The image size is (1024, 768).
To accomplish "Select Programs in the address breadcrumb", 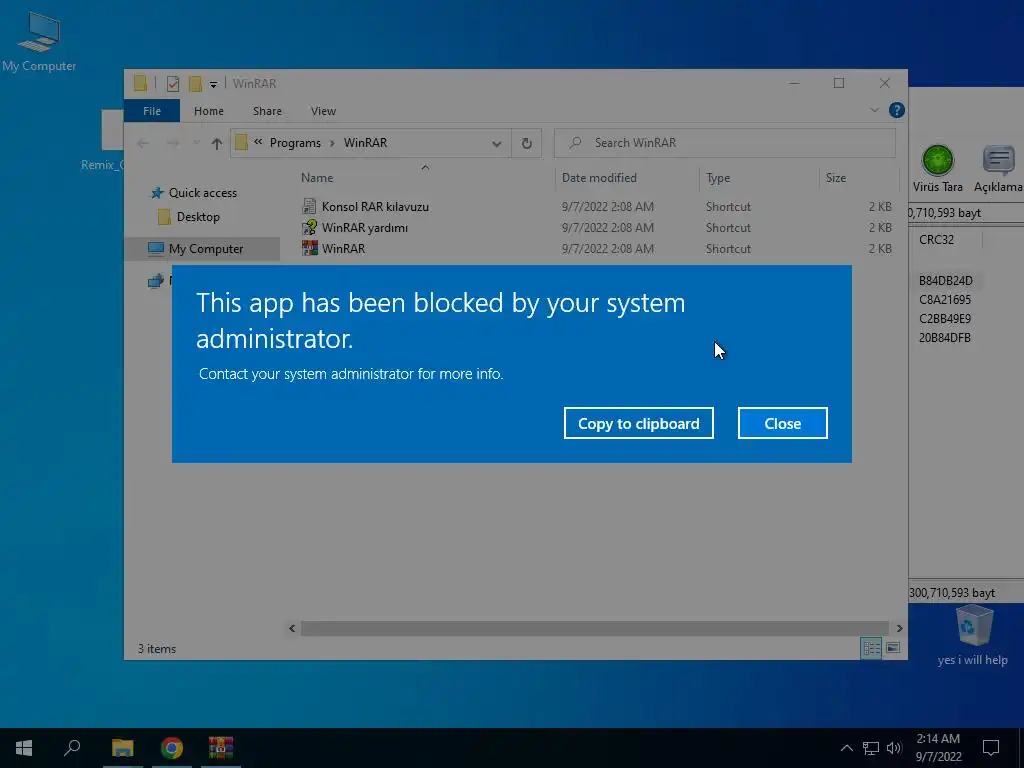I will point(295,143).
